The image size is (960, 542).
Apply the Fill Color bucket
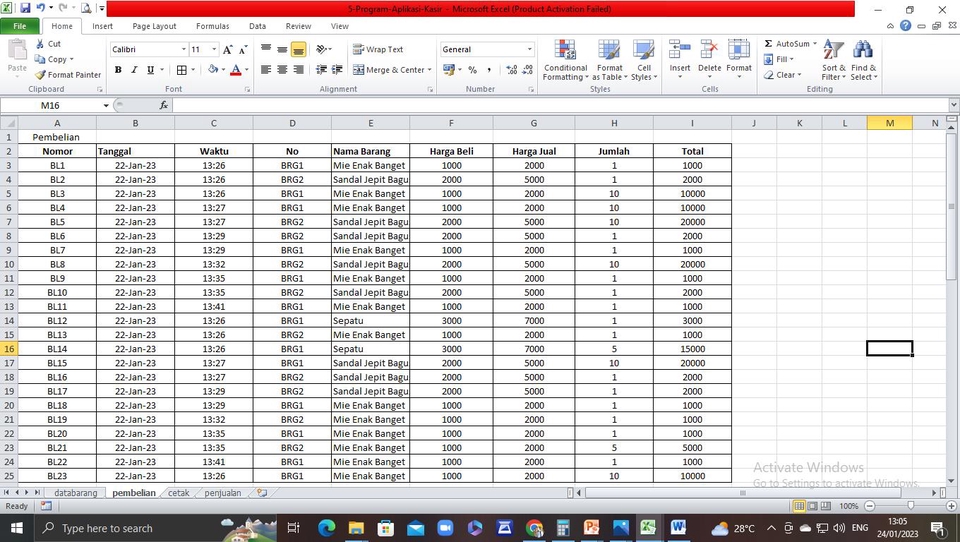click(x=213, y=70)
